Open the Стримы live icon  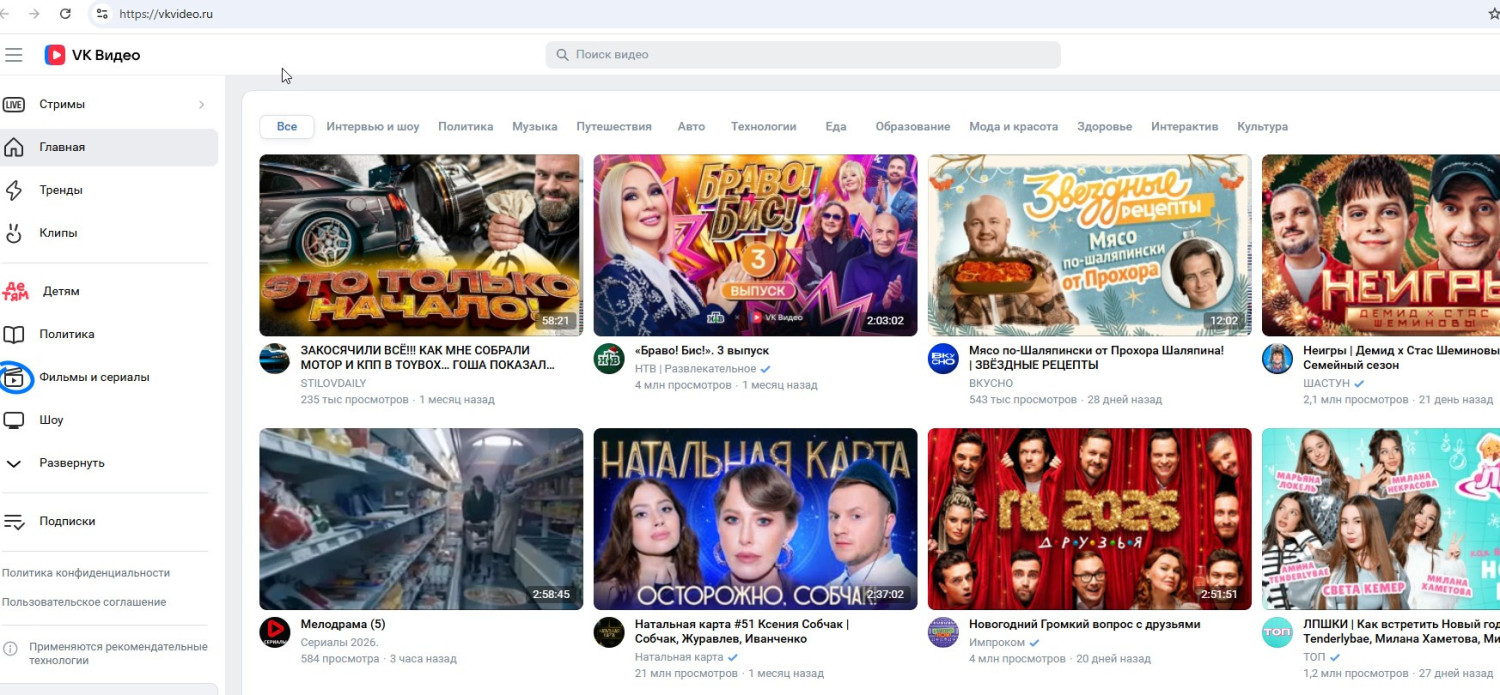[x=14, y=105]
